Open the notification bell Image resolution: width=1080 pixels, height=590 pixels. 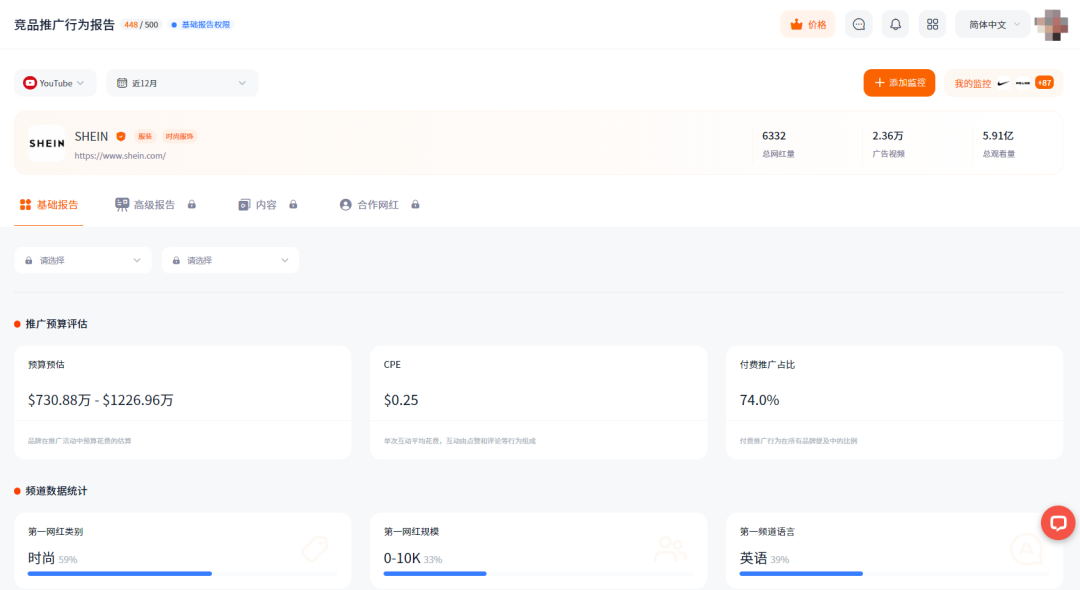point(895,24)
